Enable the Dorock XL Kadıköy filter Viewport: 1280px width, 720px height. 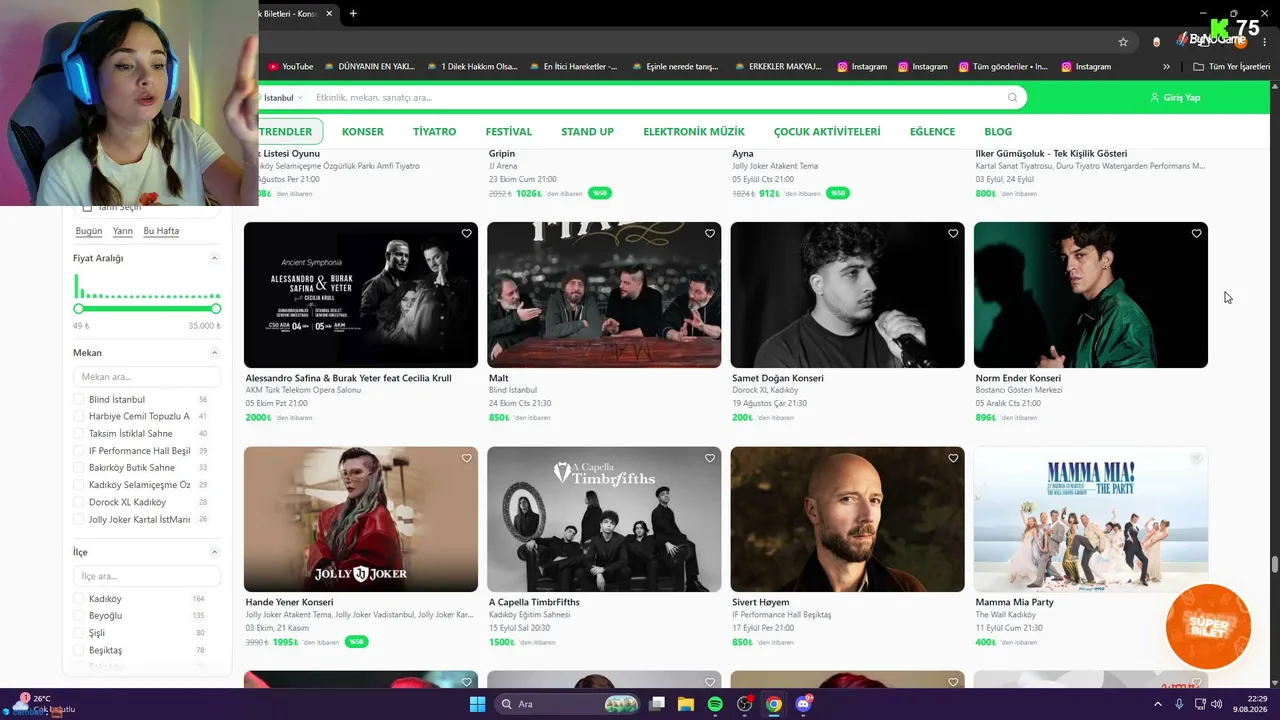pos(79,502)
